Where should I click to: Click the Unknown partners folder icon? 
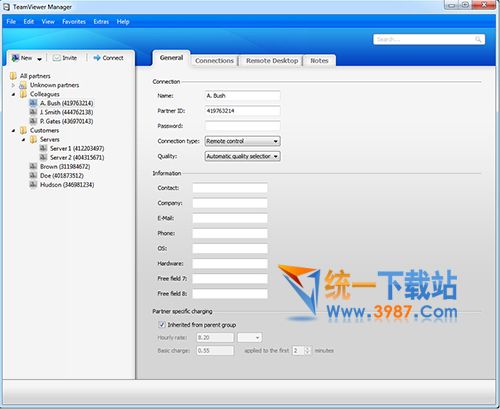(x=23, y=85)
